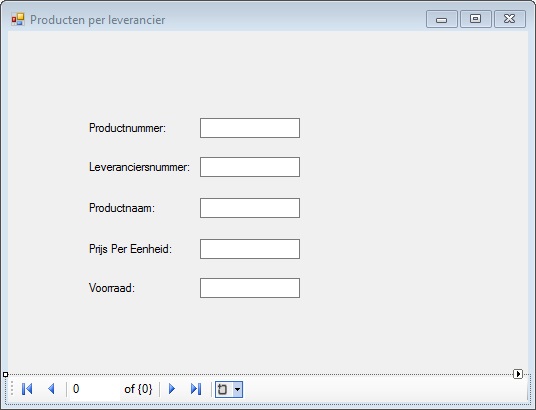Screen dimensions: 536x410
Task: Open the add-item type dropdown arrow
Action: pos(238,389)
